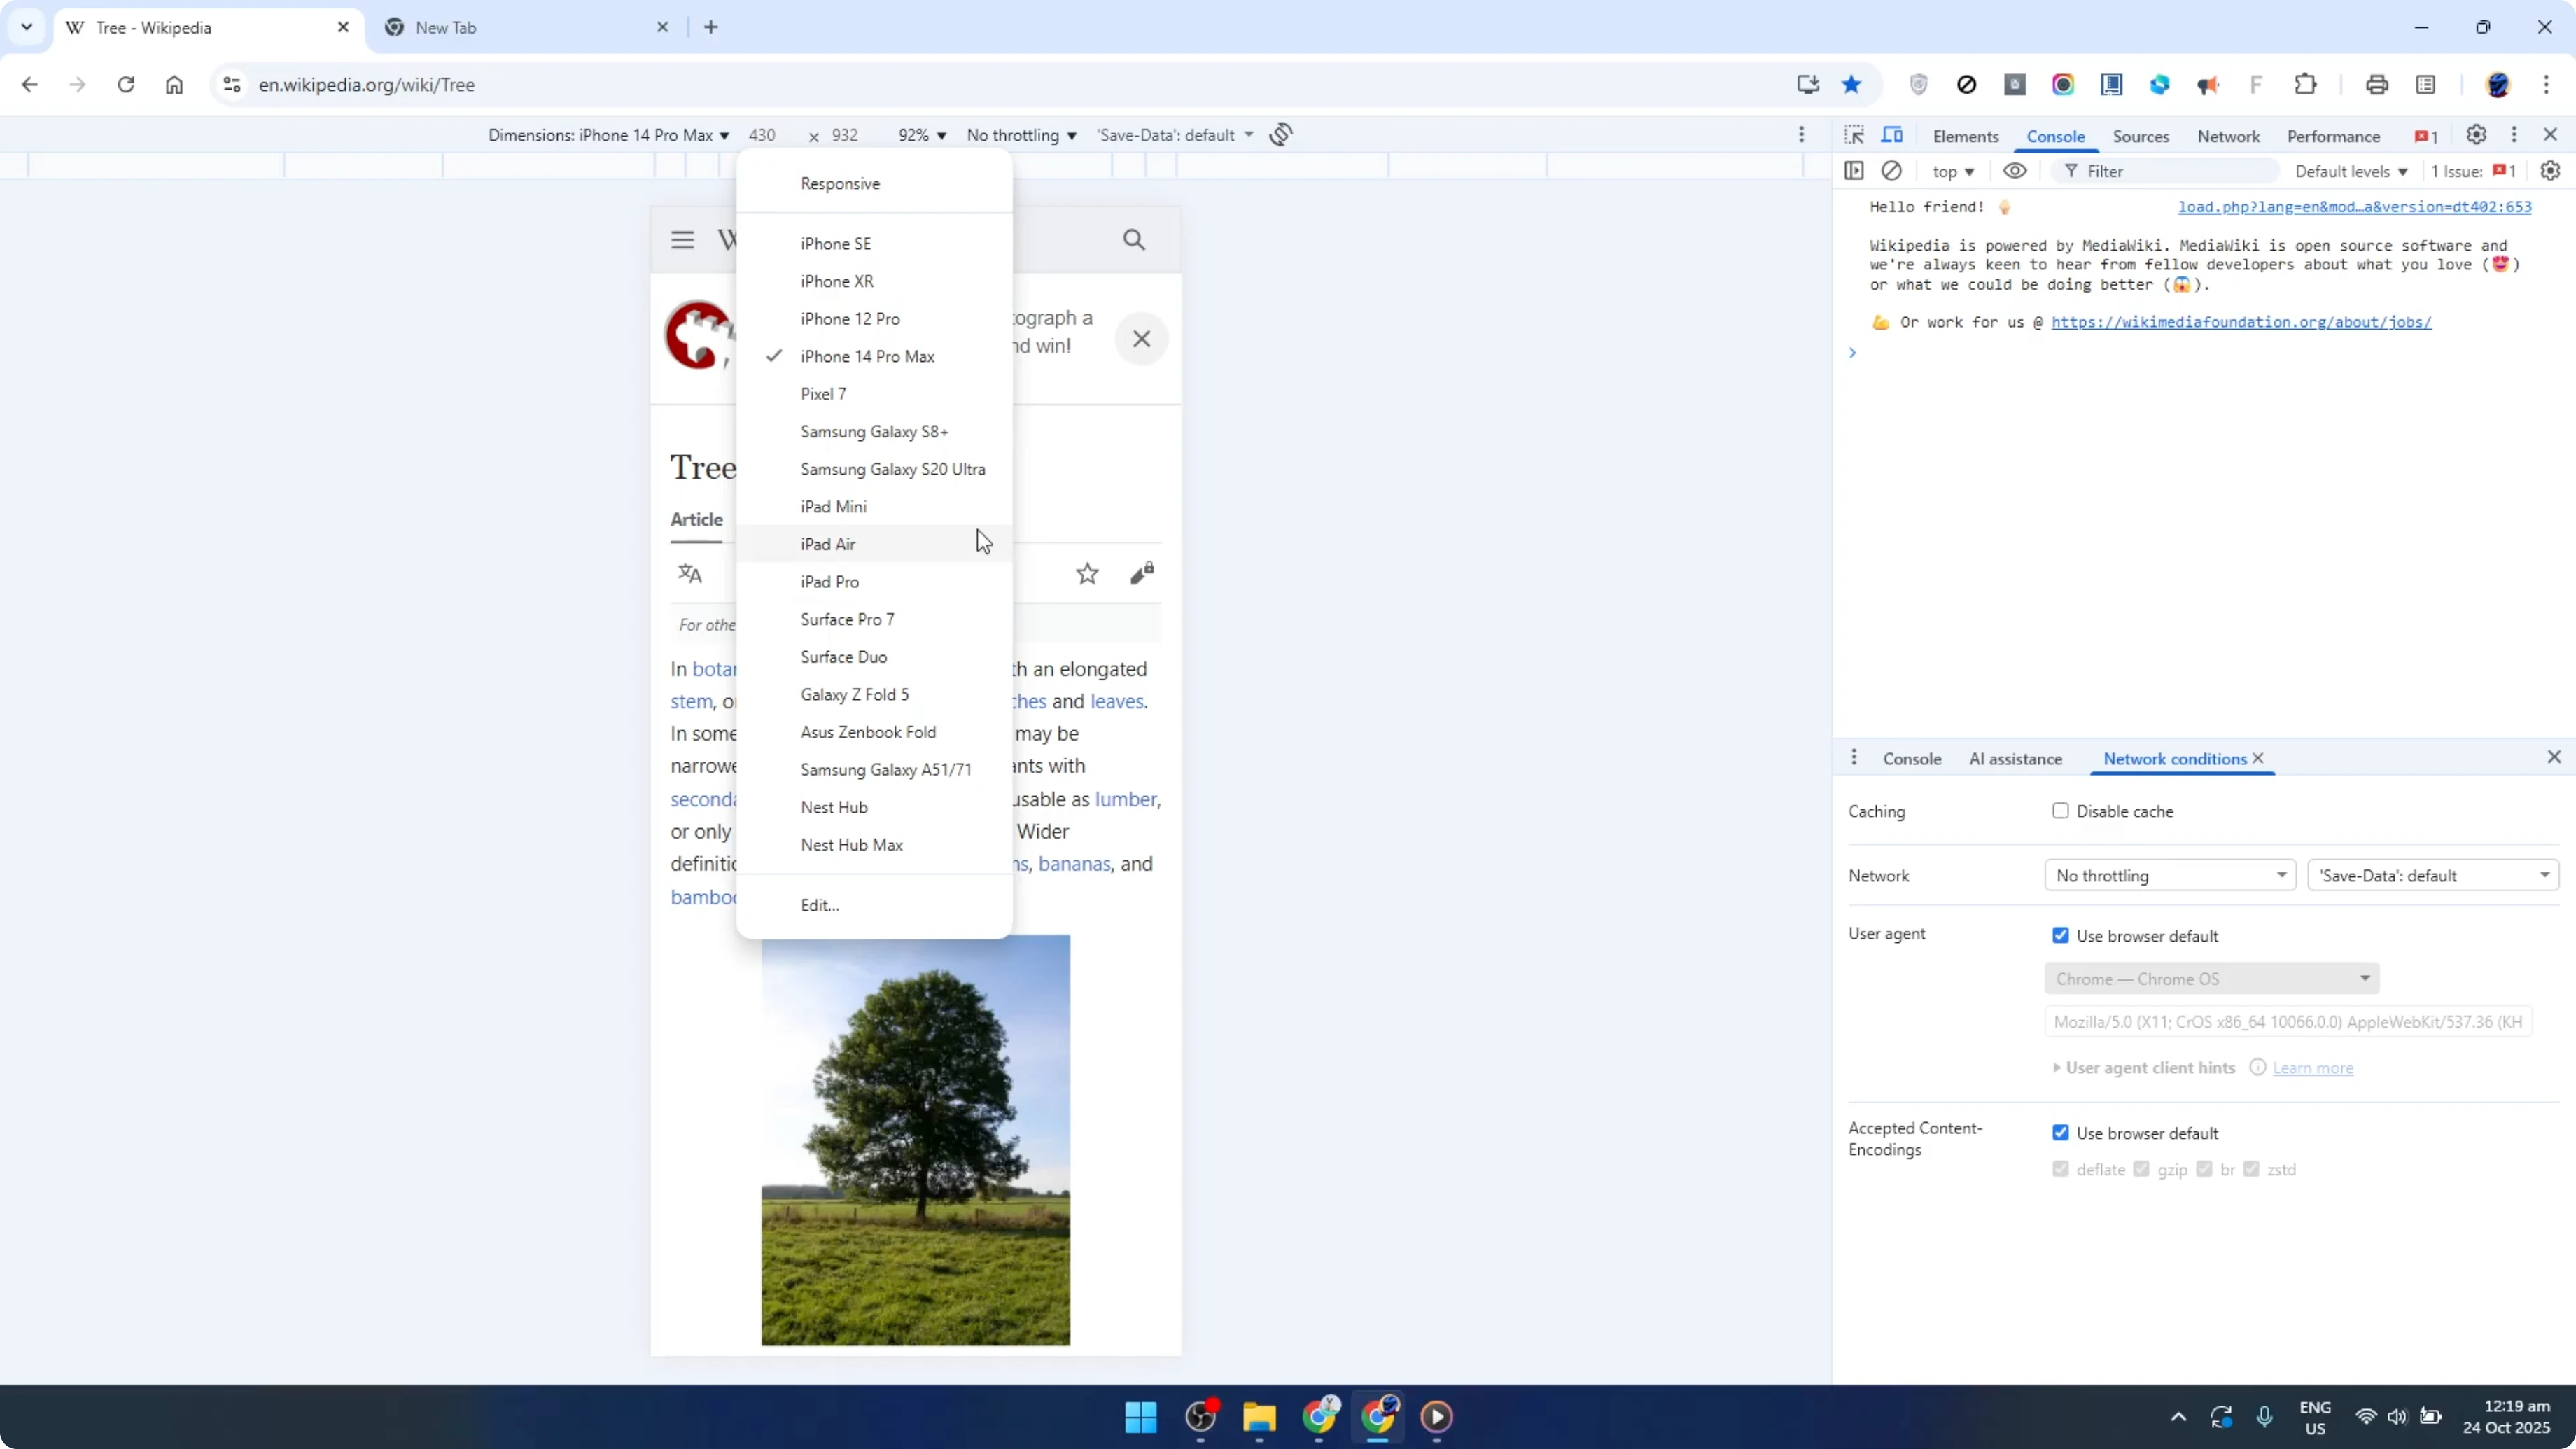
Task: Open the toolbar No throttling dropdown
Action: [1022, 135]
